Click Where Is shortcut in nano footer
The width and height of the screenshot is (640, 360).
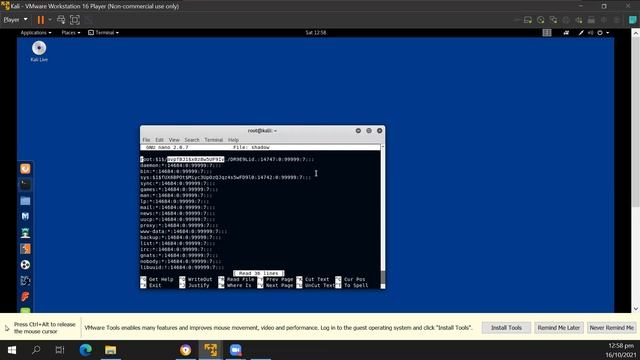pyautogui.click(x=235, y=285)
